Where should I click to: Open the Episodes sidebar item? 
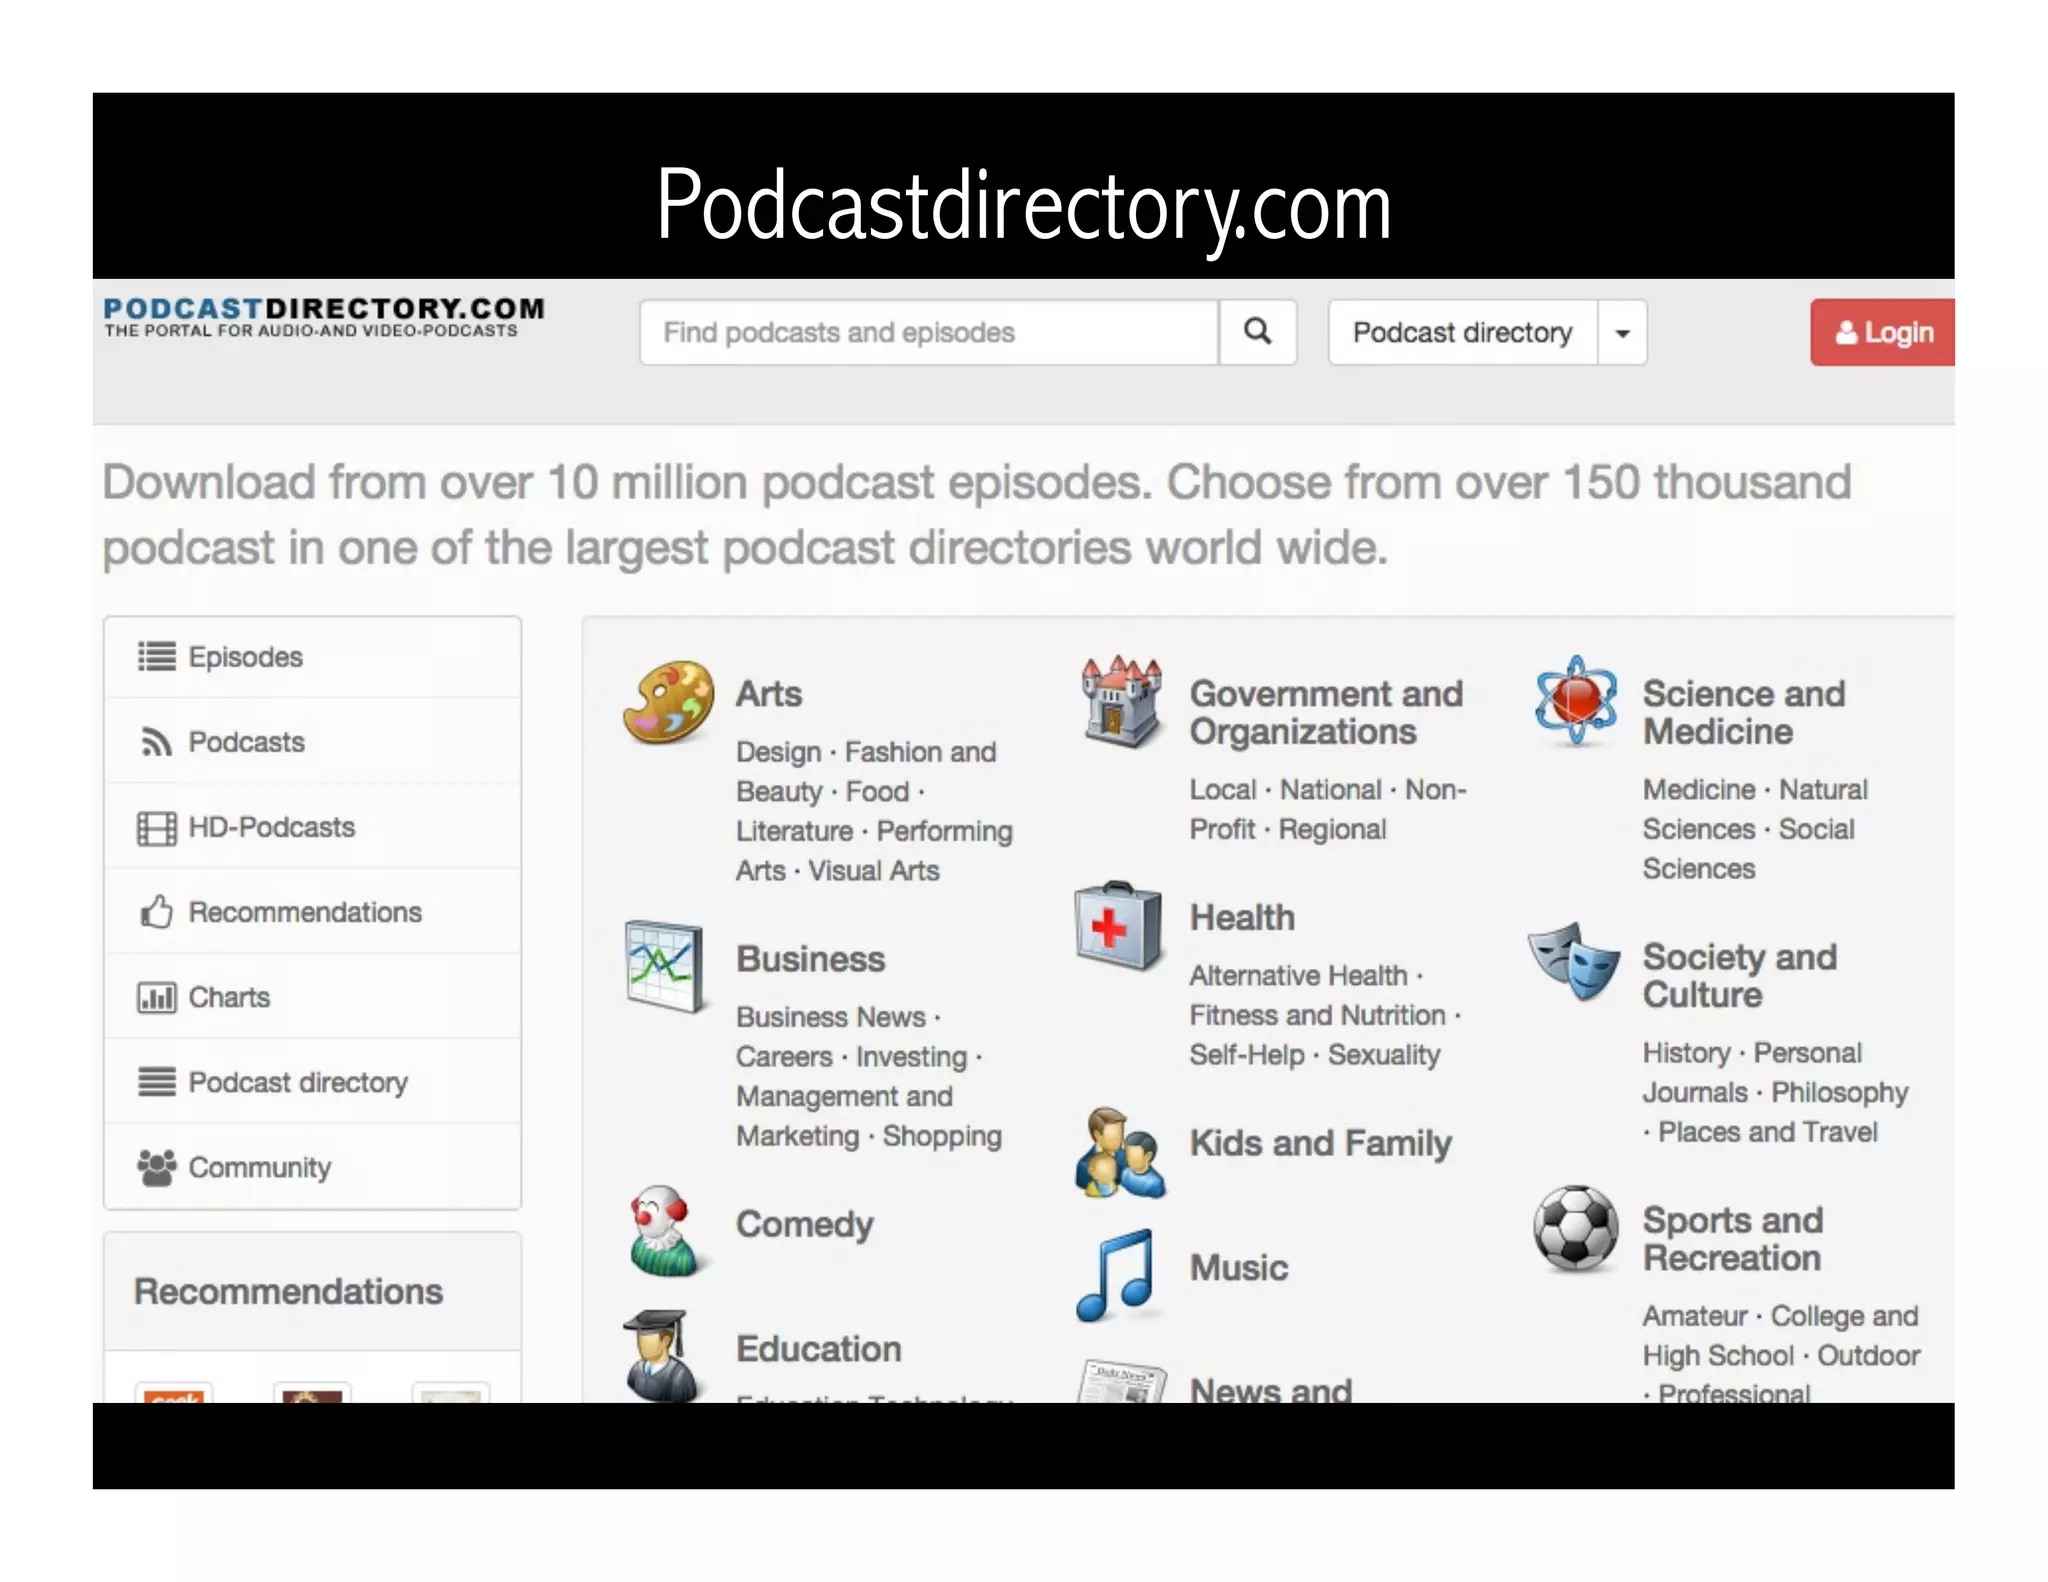245,657
